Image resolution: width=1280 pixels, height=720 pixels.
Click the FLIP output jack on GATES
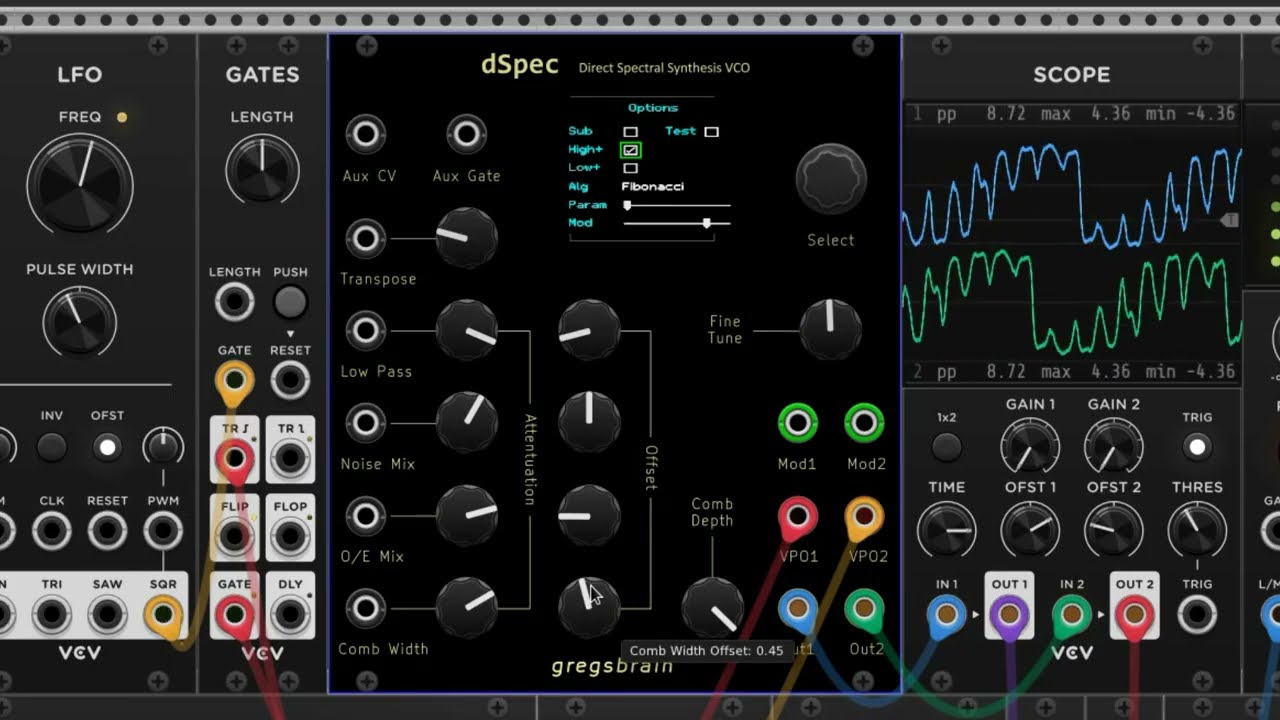(234, 537)
